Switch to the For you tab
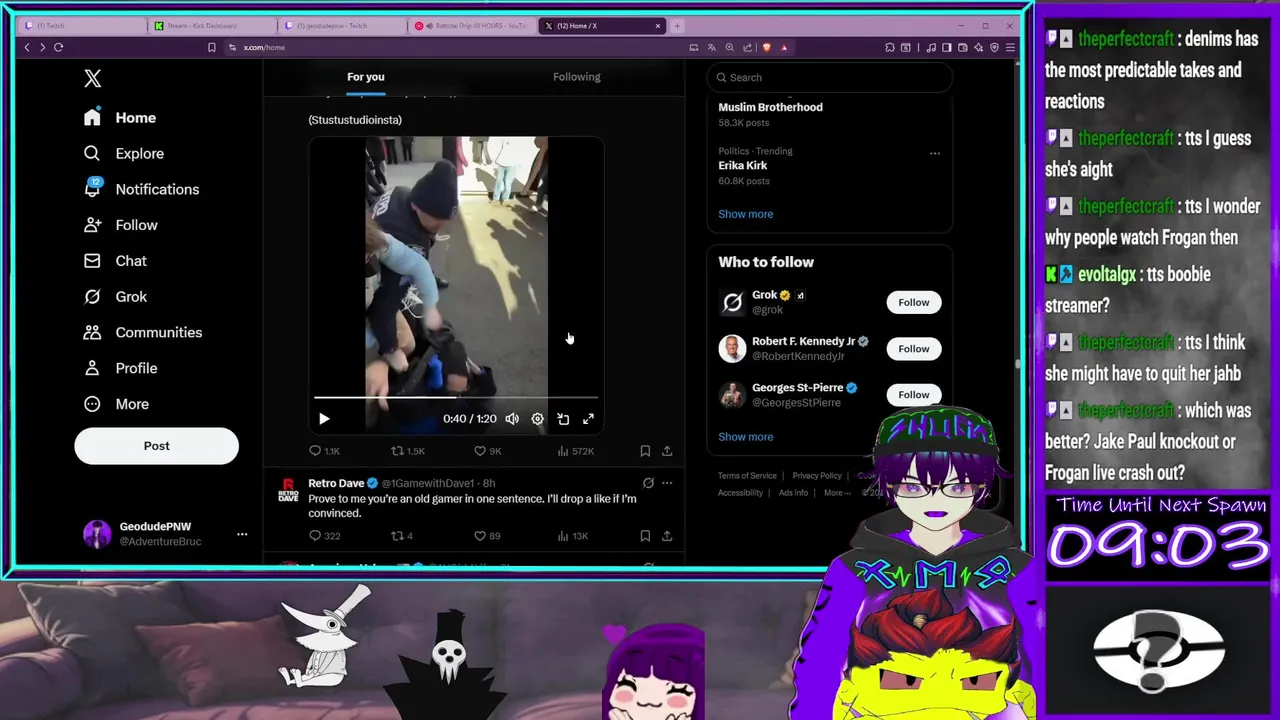Image resolution: width=1280 pixels, height=720 pixels. click(x=366, y=77)
